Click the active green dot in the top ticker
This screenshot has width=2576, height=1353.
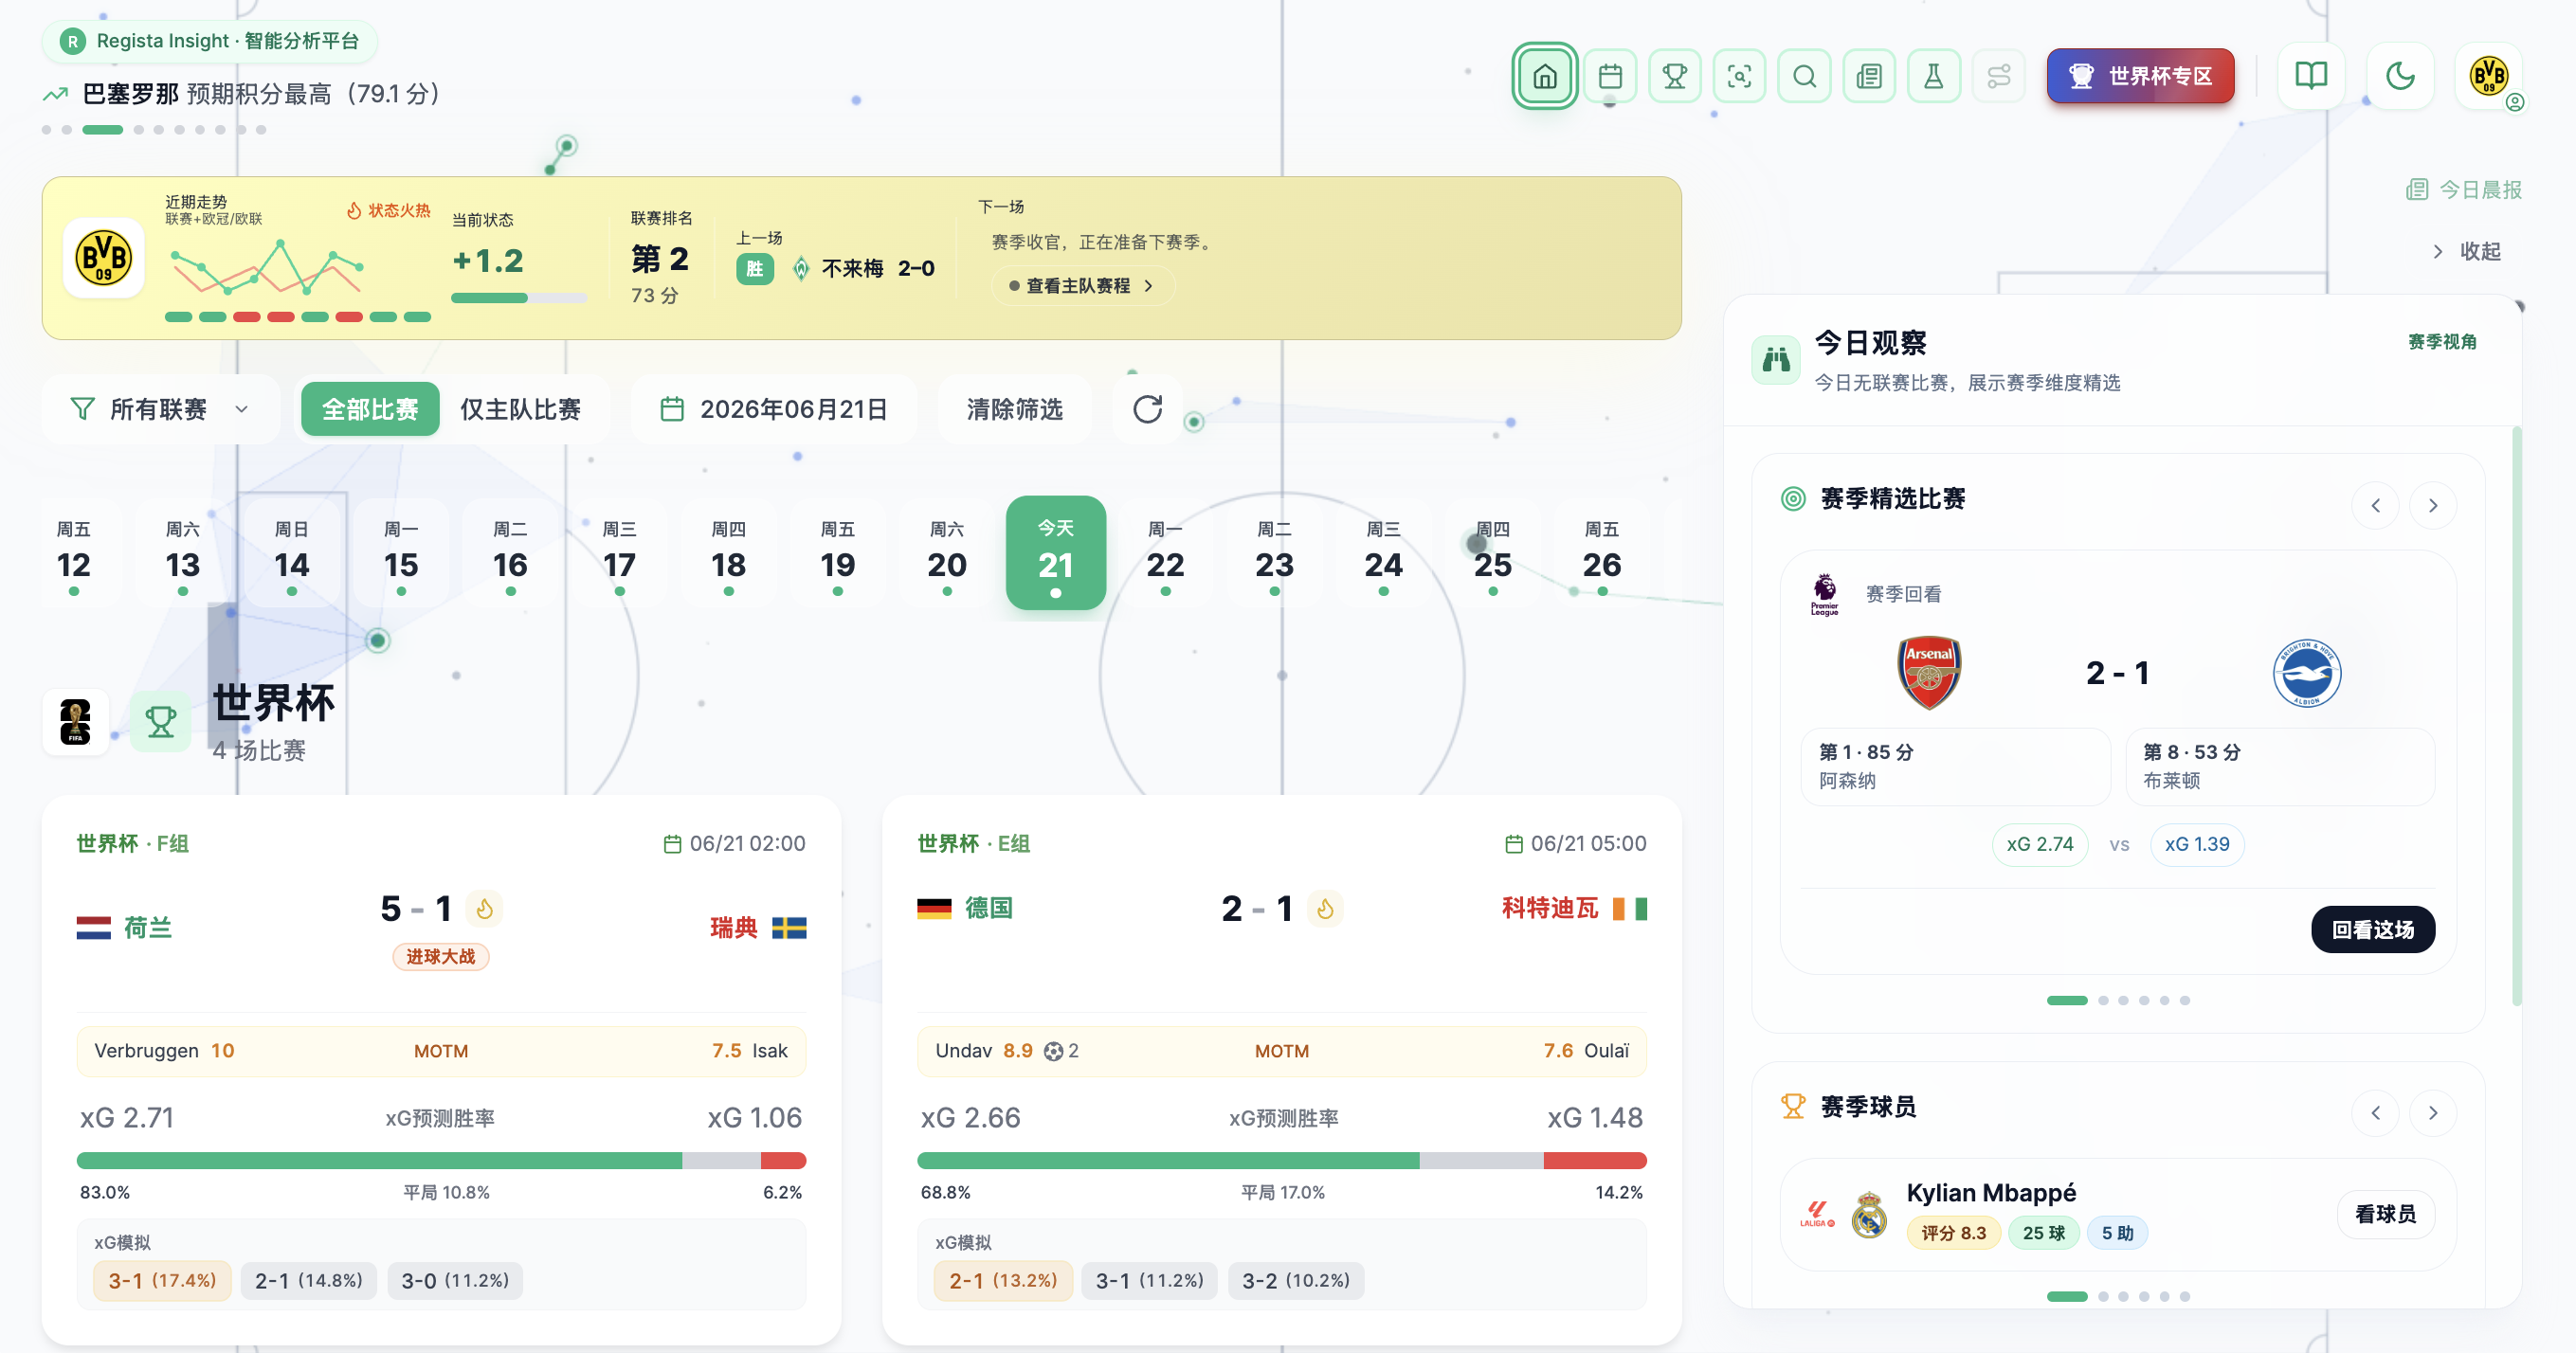tap(102, 130)
